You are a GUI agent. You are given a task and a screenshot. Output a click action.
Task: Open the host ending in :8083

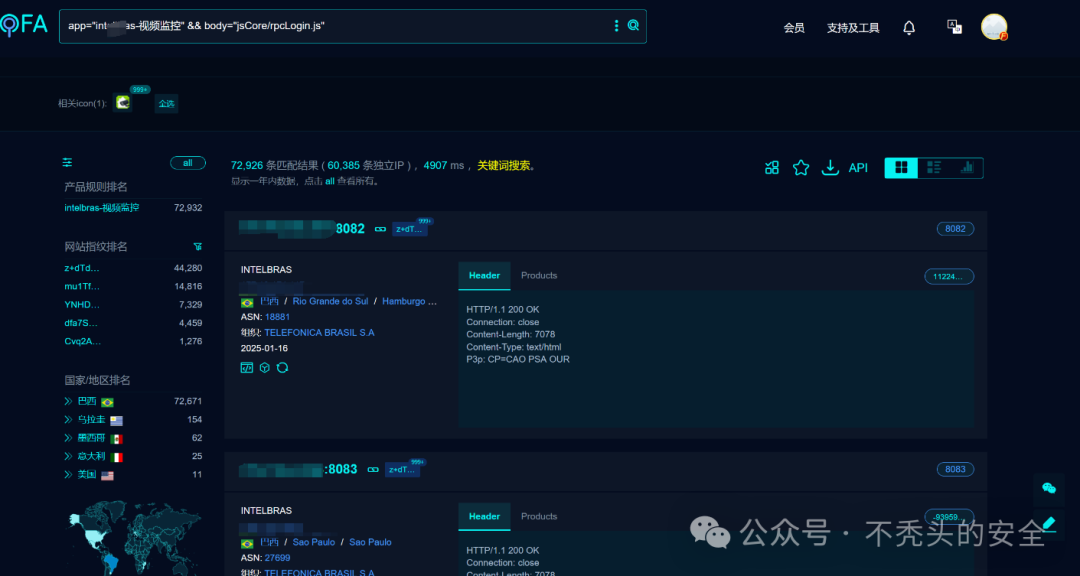pos(298,469)
